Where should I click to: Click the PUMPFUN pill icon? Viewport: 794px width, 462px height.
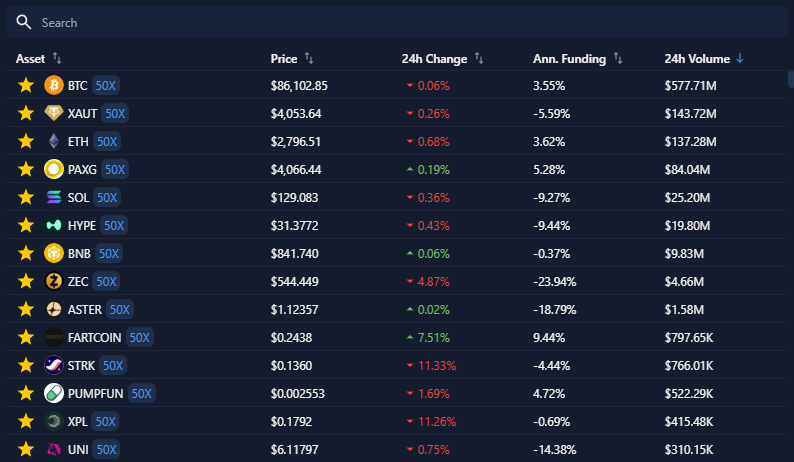tap(54, 393)
